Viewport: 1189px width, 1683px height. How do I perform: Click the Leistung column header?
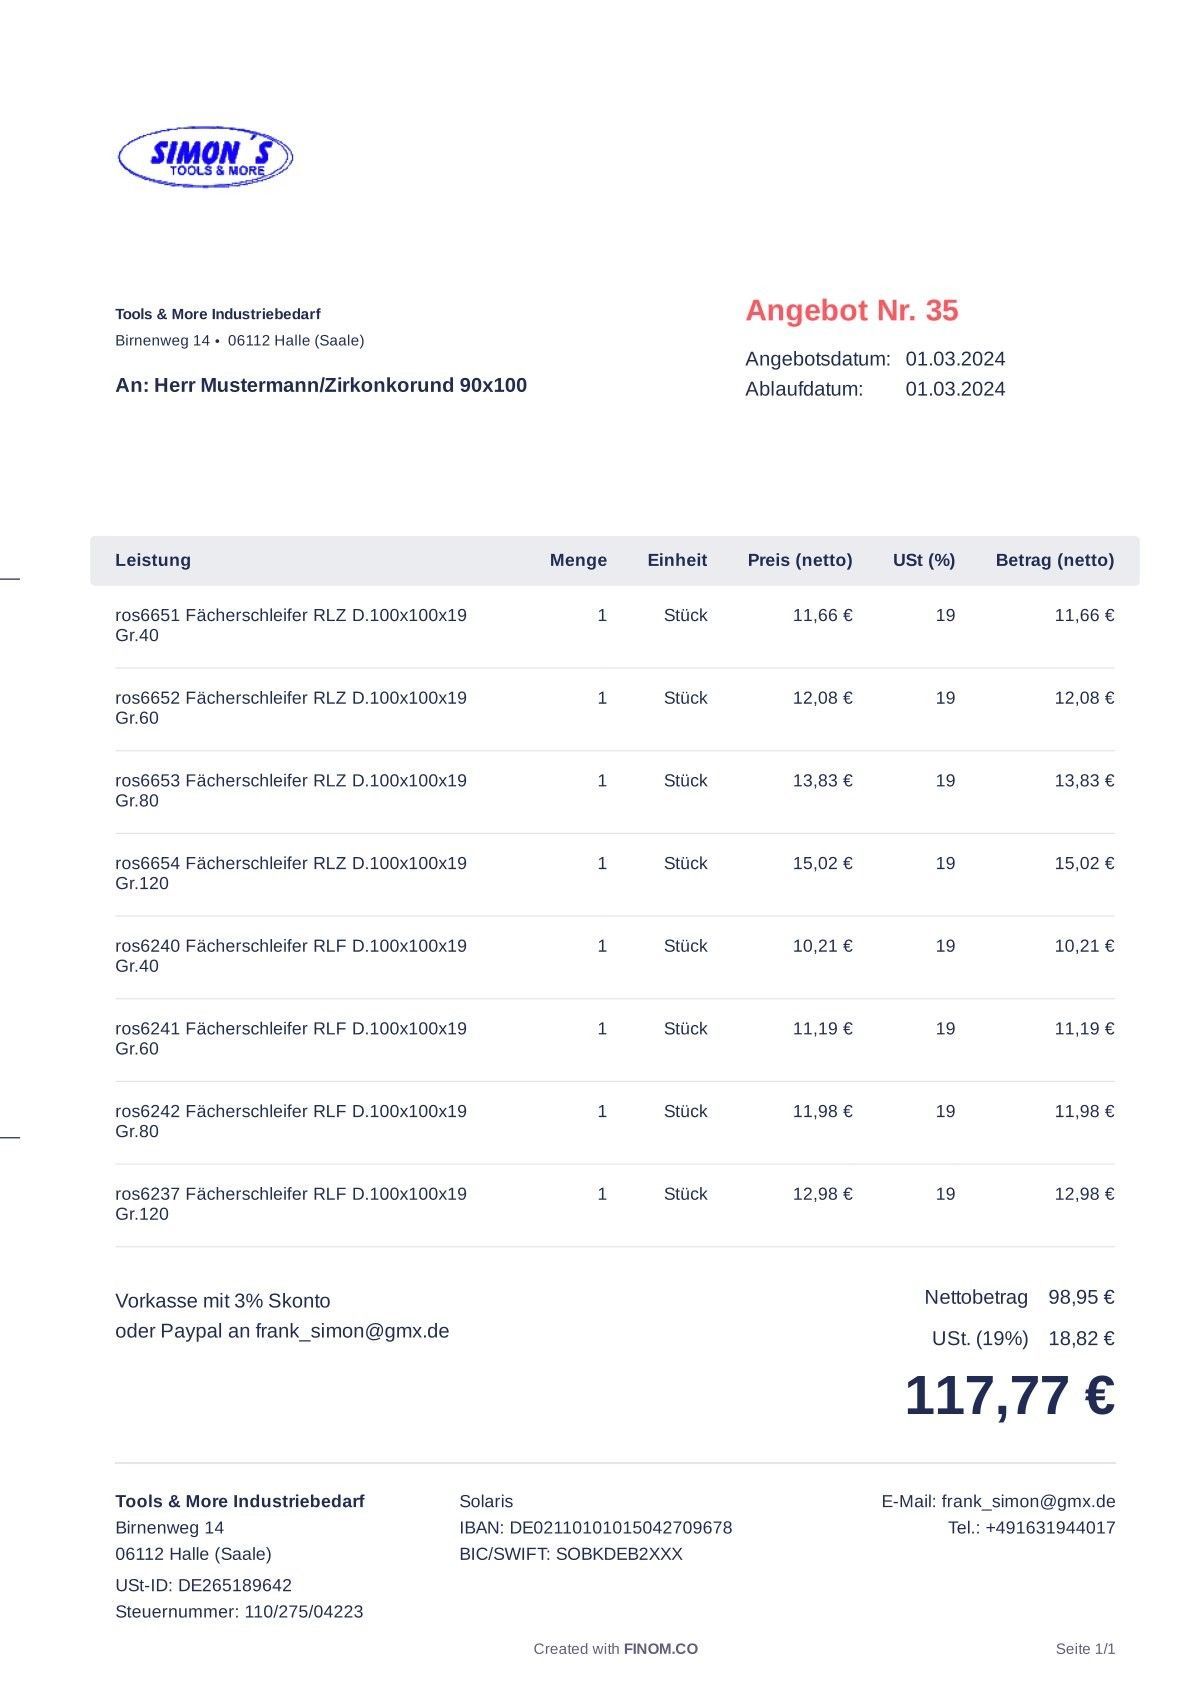pyautogui.click(x=153, y=560)
